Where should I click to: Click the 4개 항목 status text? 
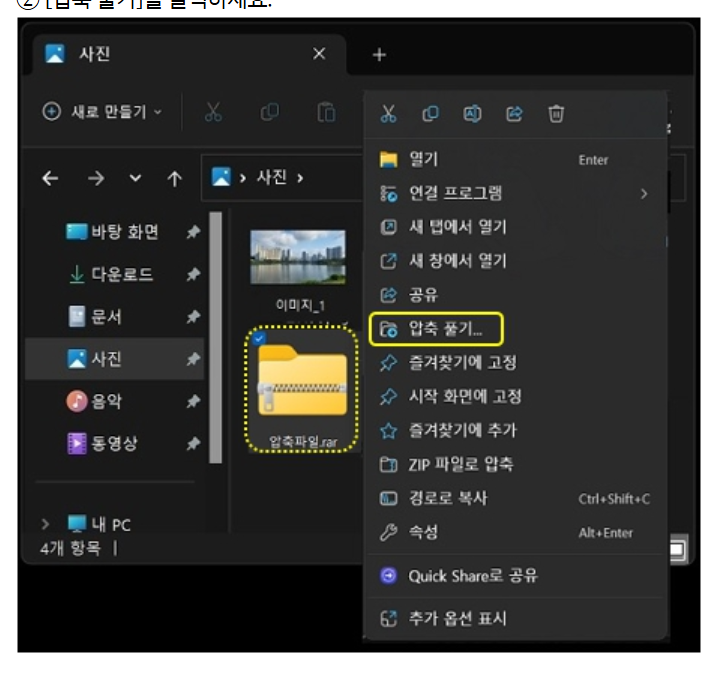(70, 548)
